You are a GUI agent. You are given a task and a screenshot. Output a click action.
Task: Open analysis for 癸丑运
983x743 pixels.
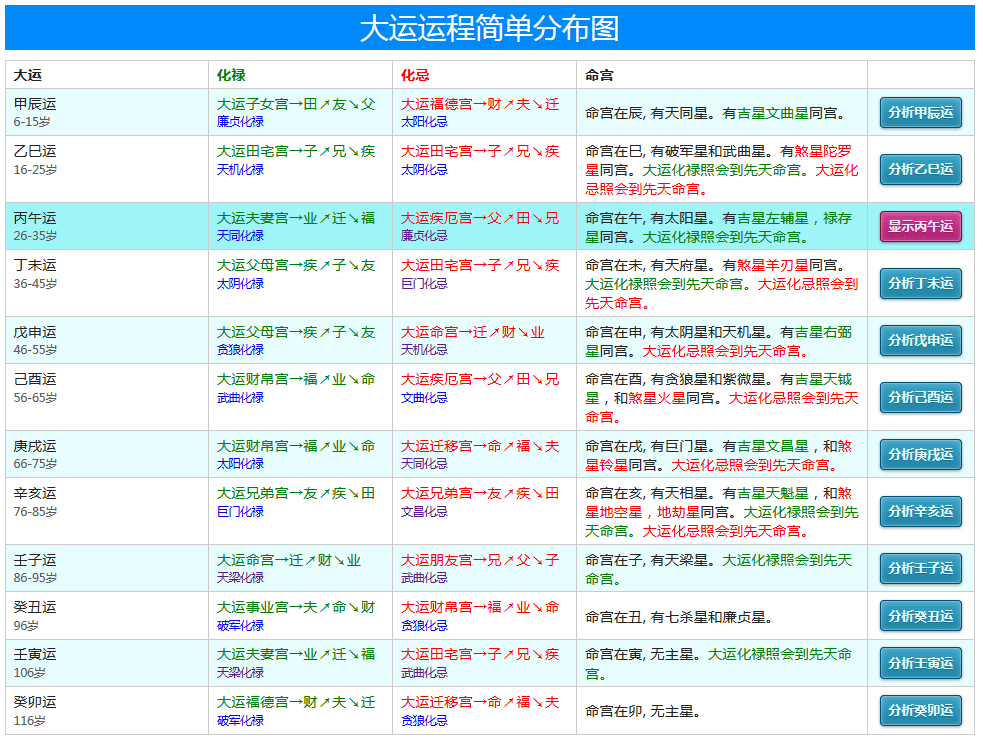(x=920, y=616)
